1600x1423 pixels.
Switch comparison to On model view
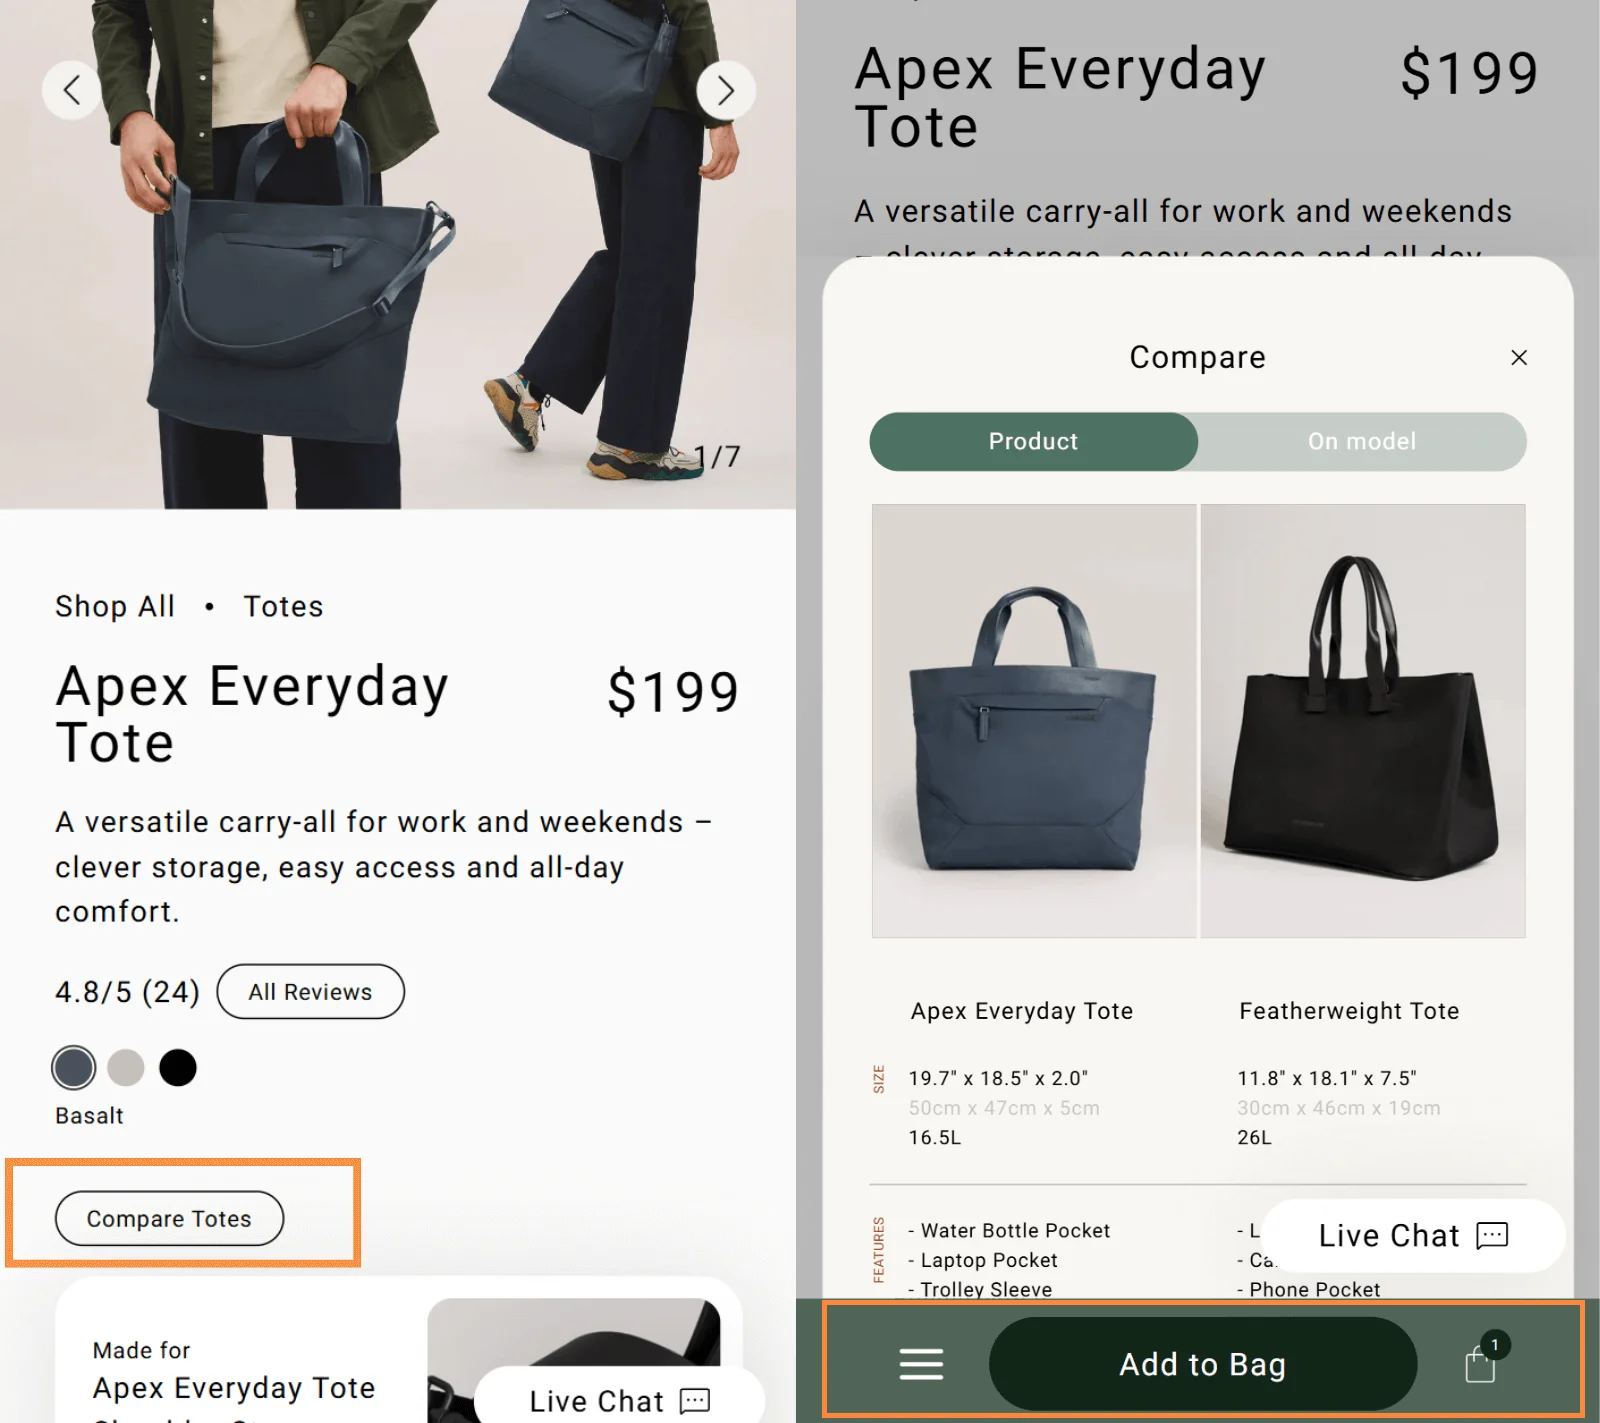pyautogui.click(x=1362, y=441)
